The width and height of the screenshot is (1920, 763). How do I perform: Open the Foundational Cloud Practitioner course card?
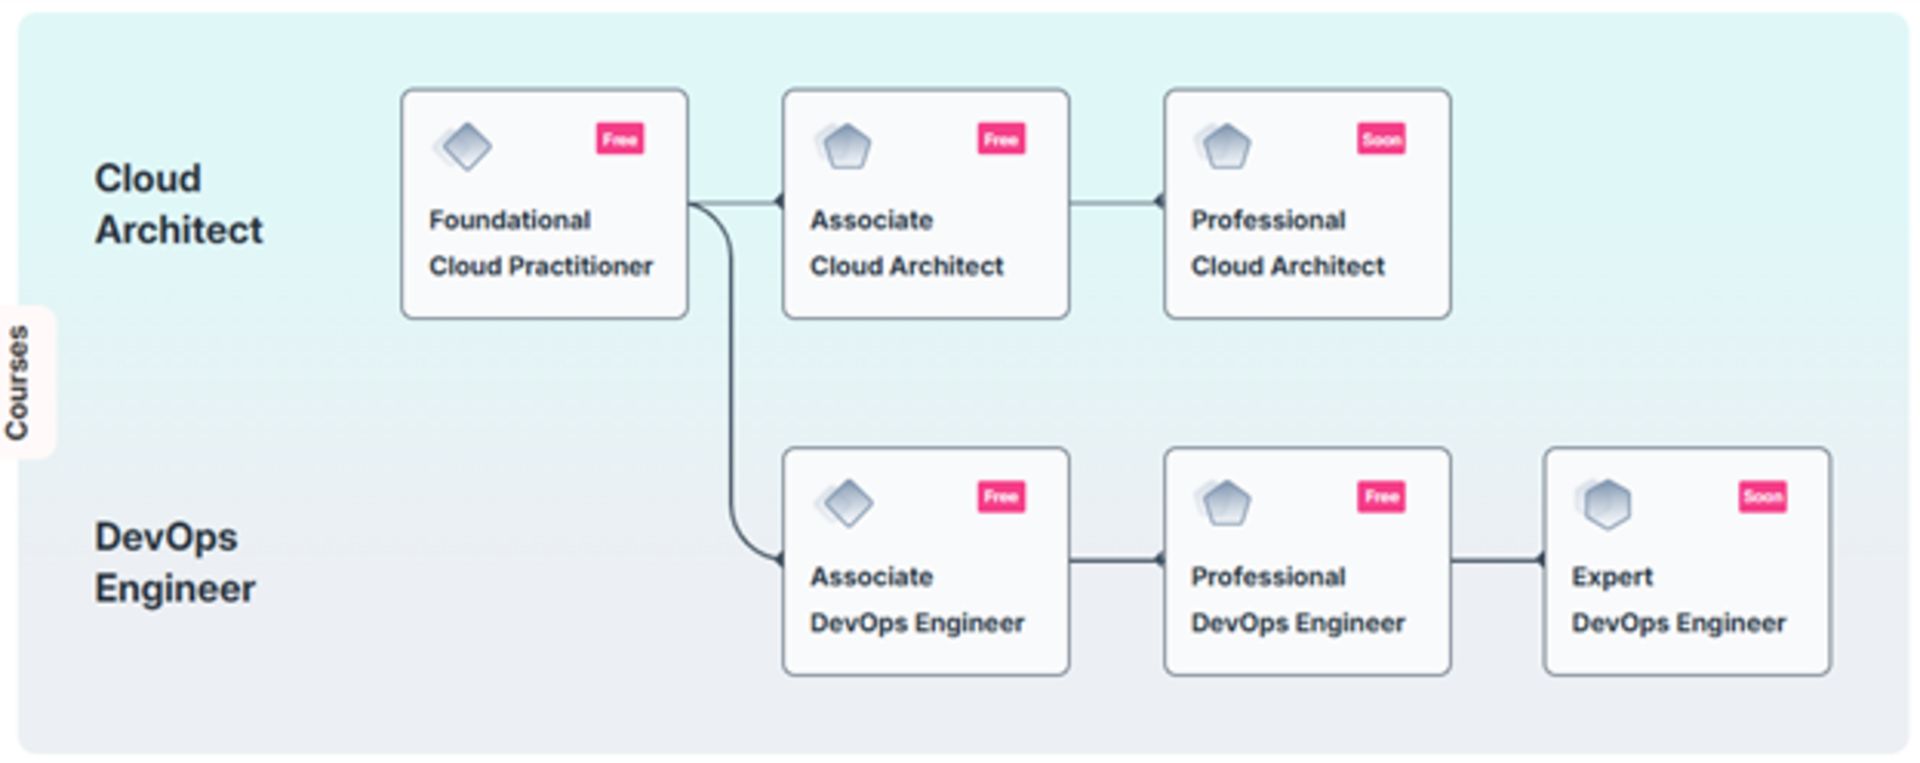(x=544, y=204)
